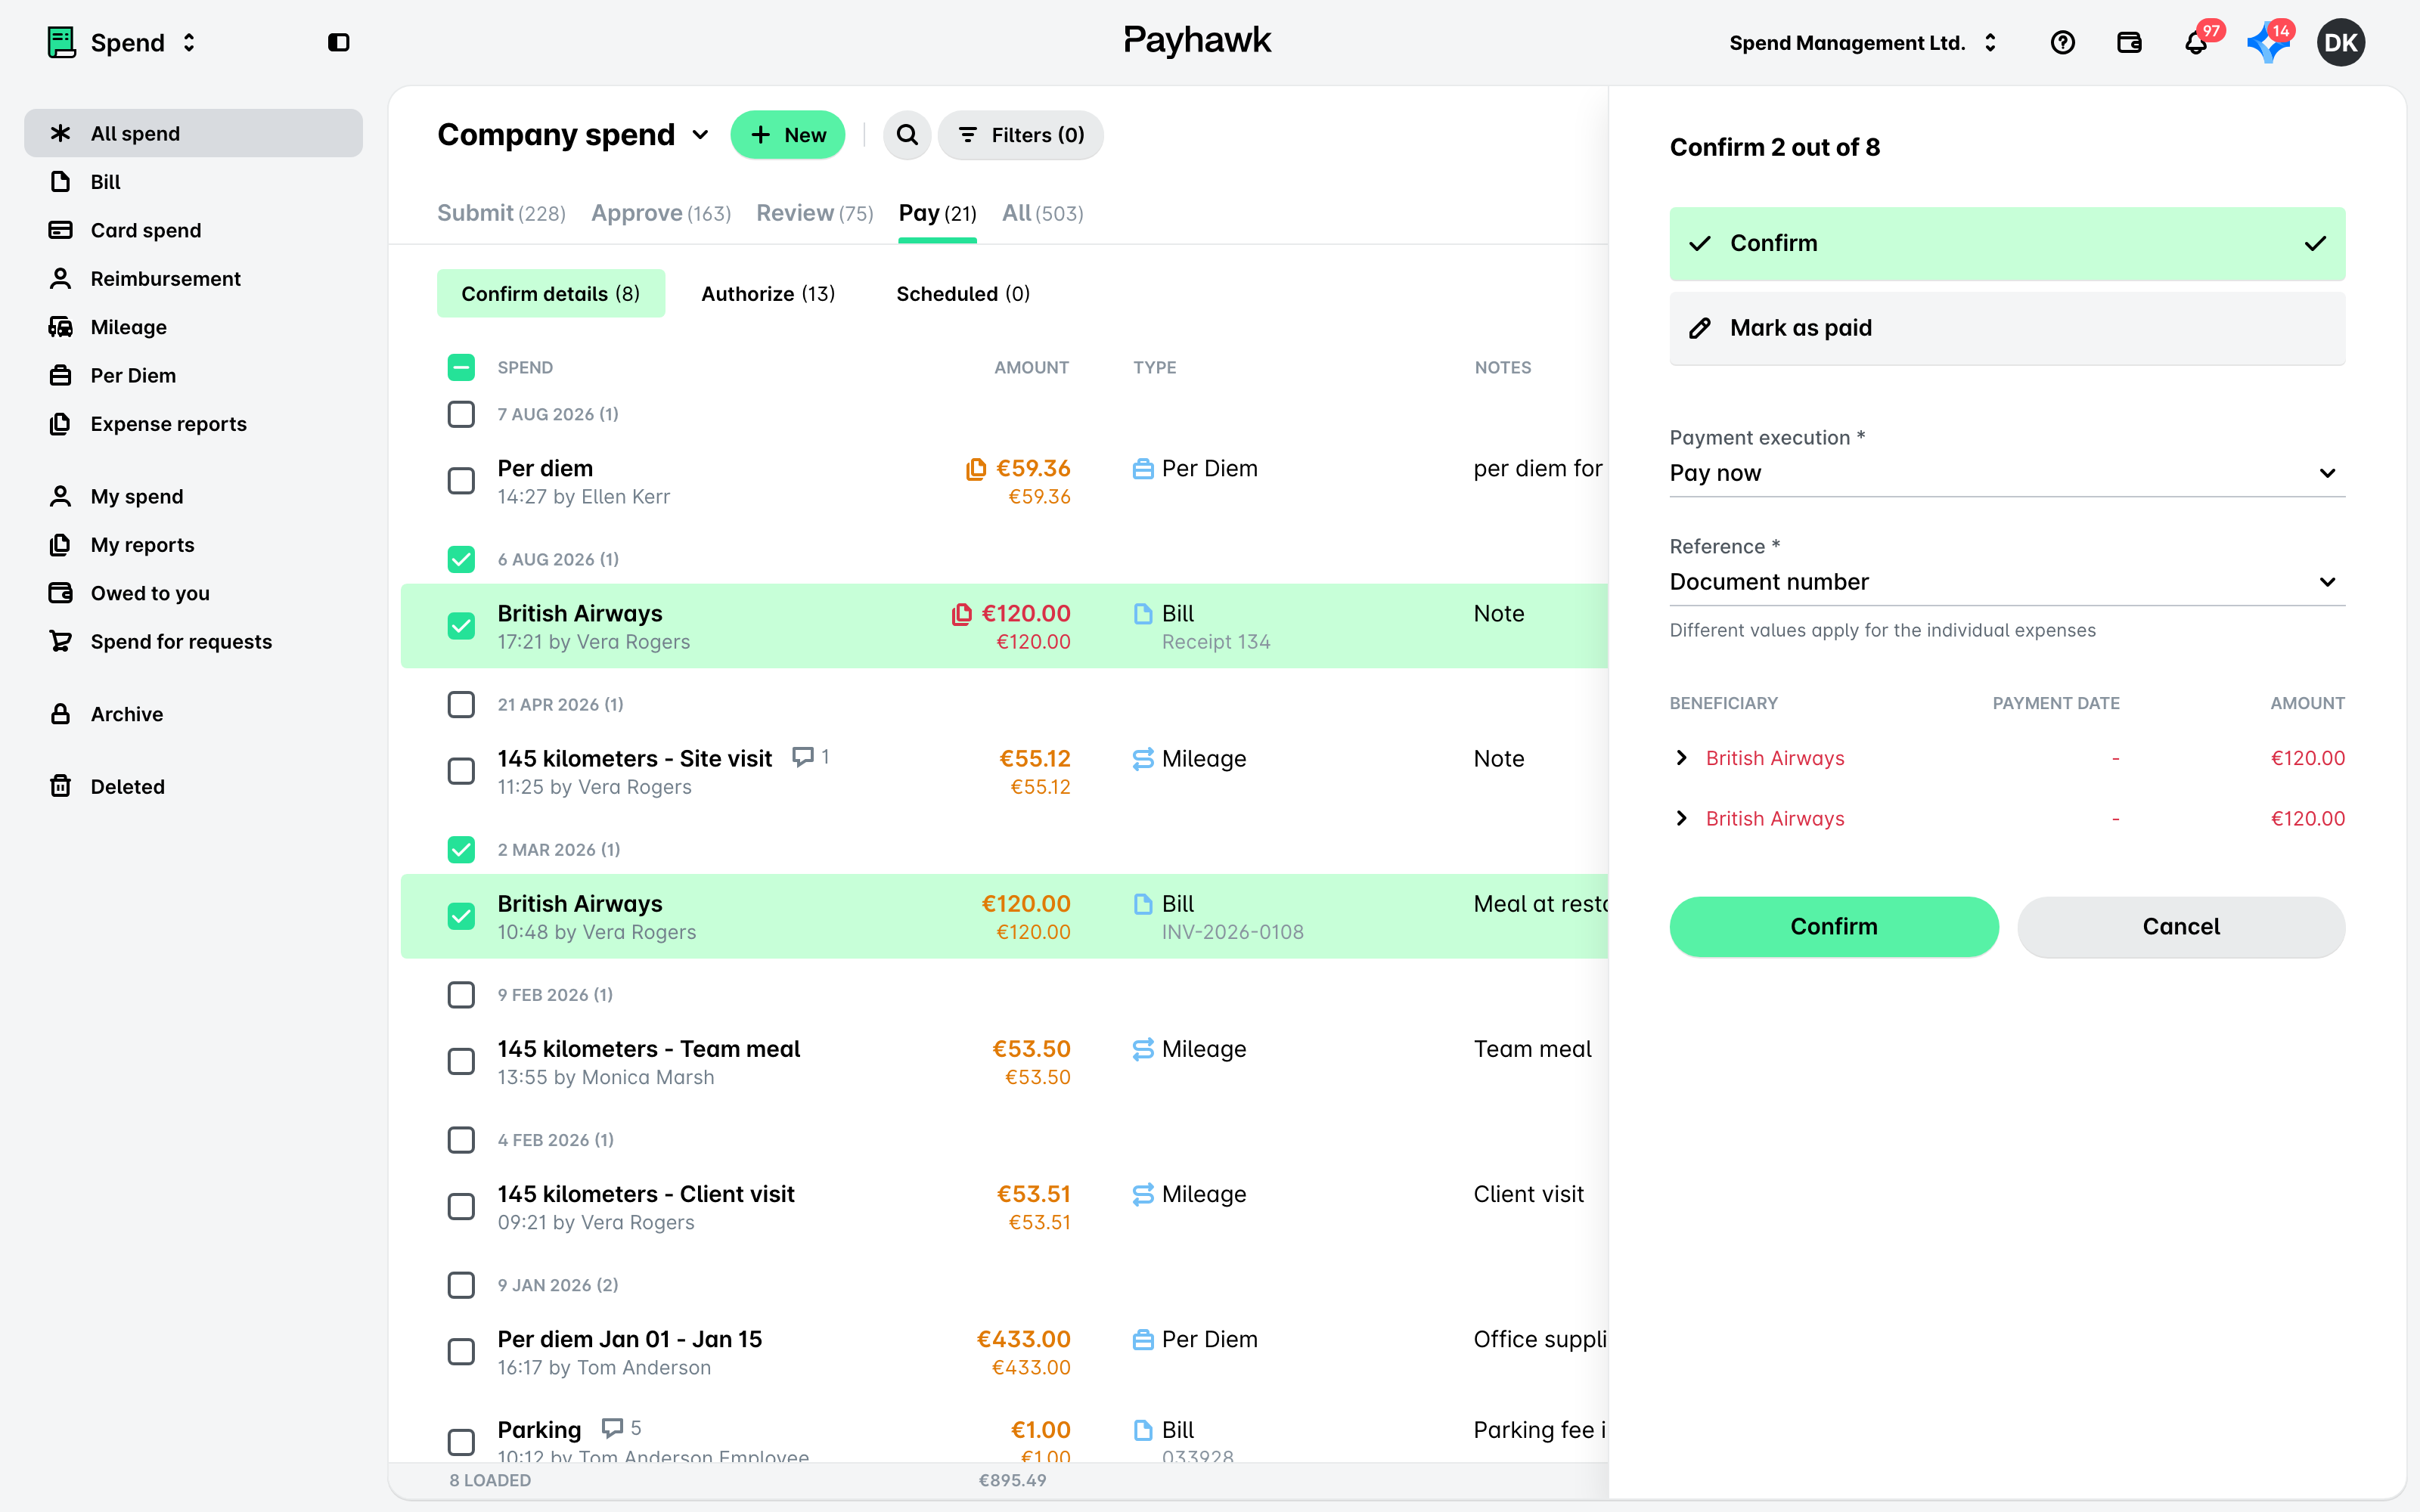
Task: Collapse the sidebar panel icon
Action: coord(339,42)
